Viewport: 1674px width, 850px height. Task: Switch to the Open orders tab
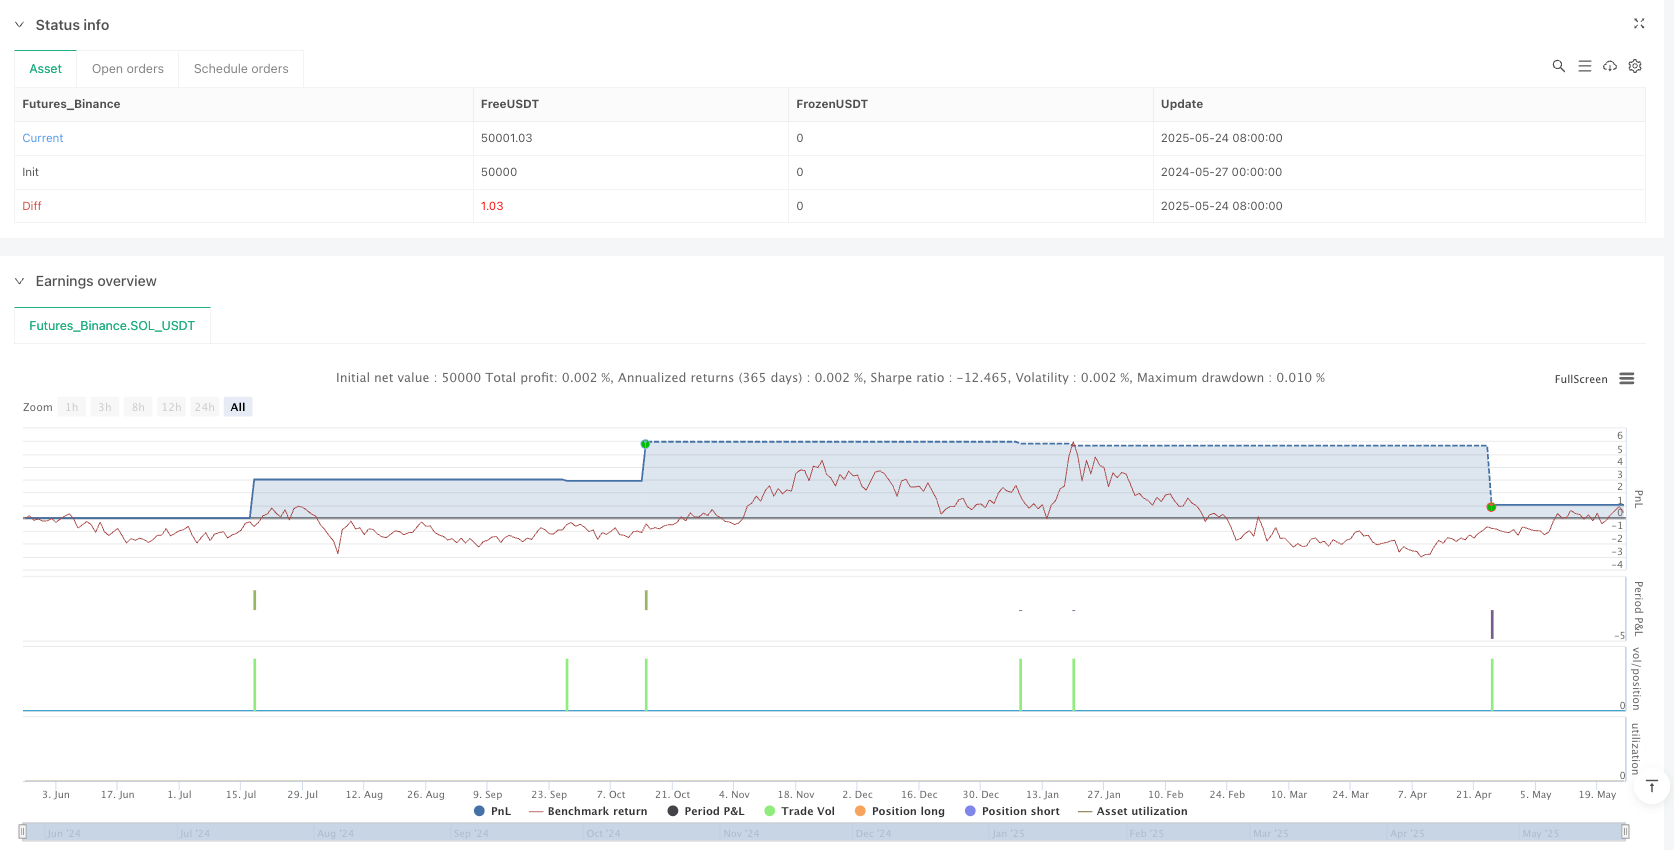click(128, 69)
